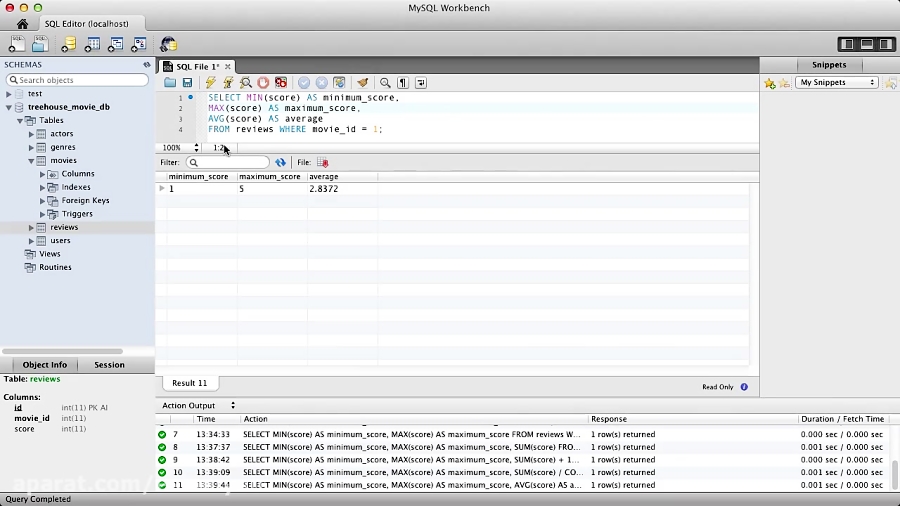Viewport: 900px width, 506px height.
Task: Toggle the bottom output panel
Action: point(867,44)
